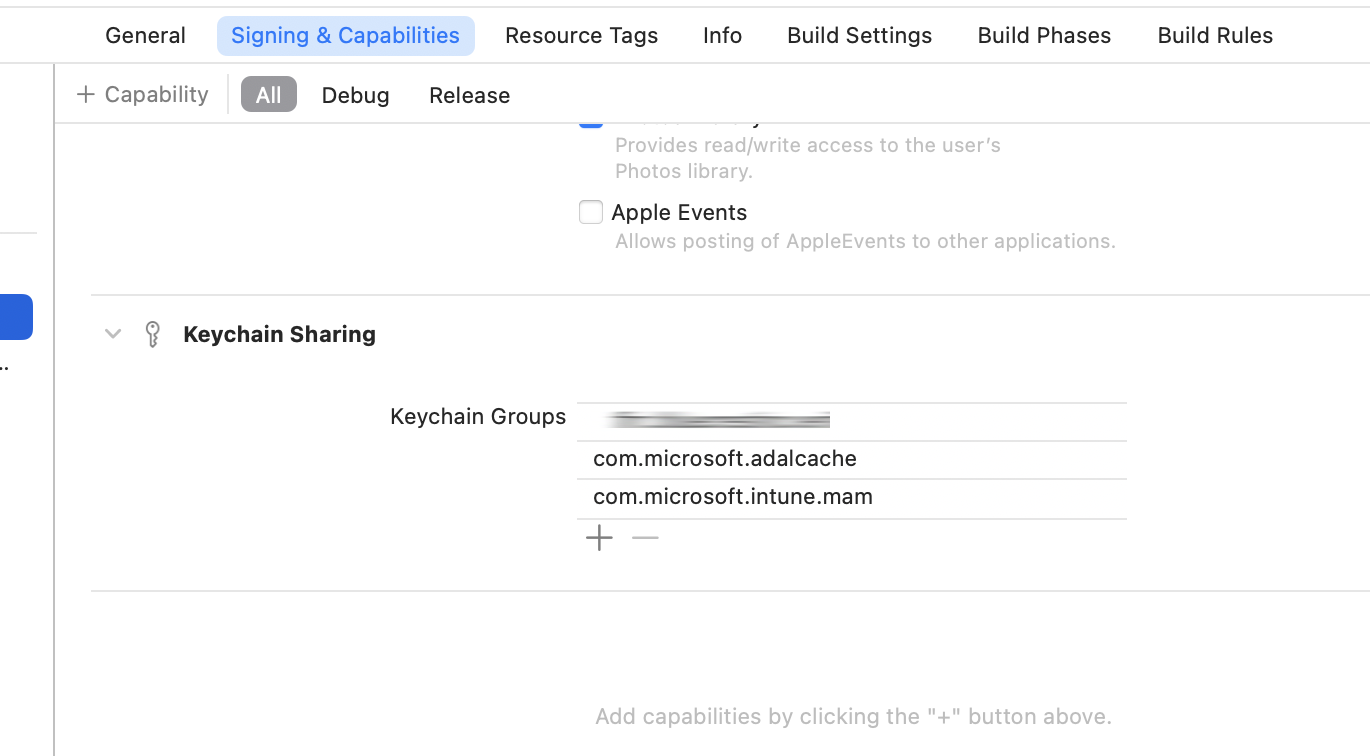Open the Capability library
This screenshot has height=756, width=1370.
143,93
